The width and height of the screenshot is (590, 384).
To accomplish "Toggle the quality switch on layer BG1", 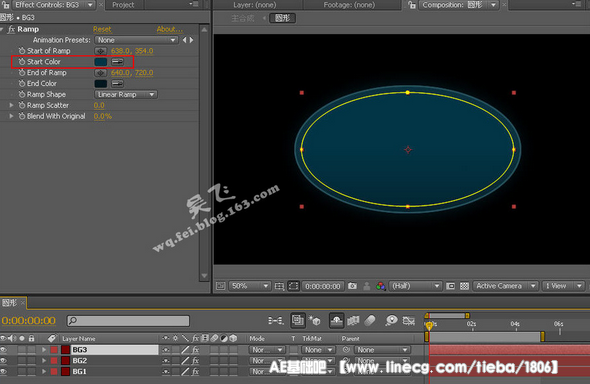I will tap(185, 372).
